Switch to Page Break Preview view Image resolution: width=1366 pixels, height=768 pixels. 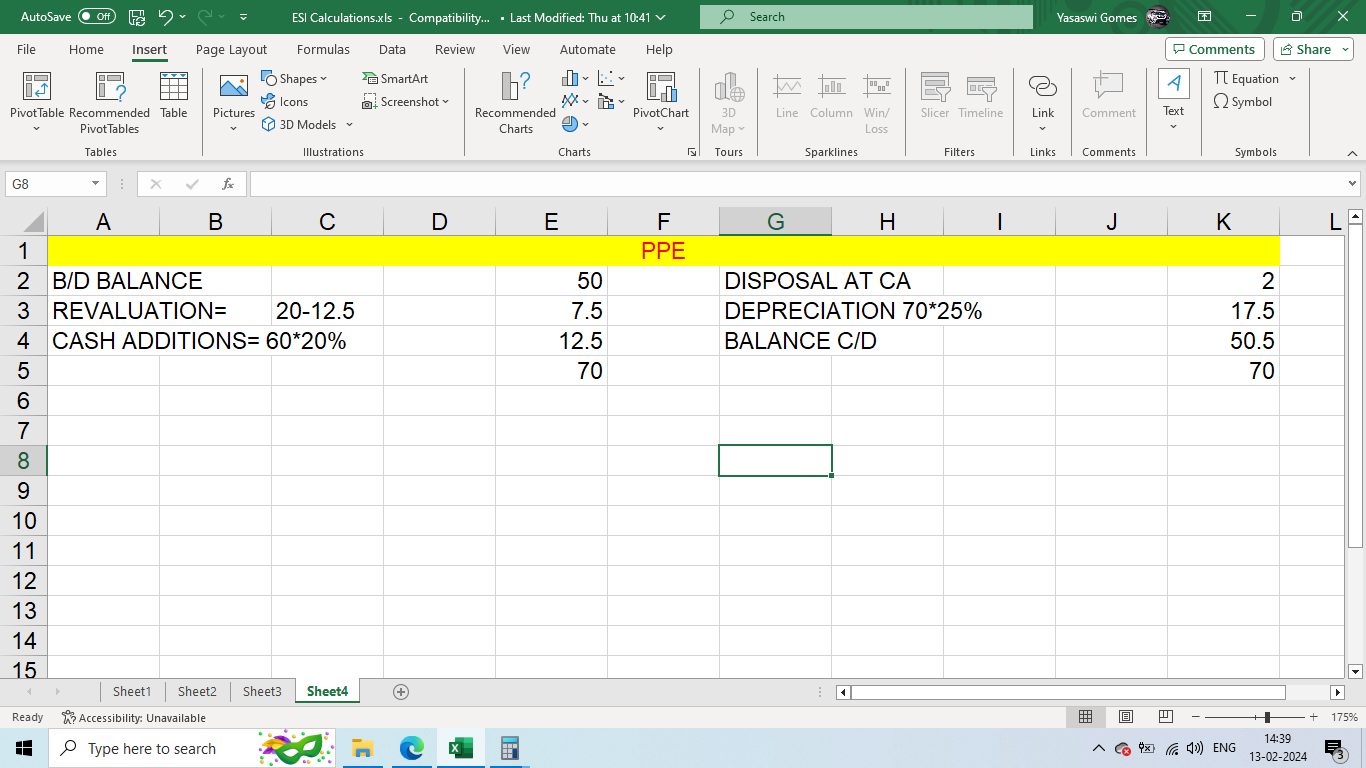click(1165, 717)
